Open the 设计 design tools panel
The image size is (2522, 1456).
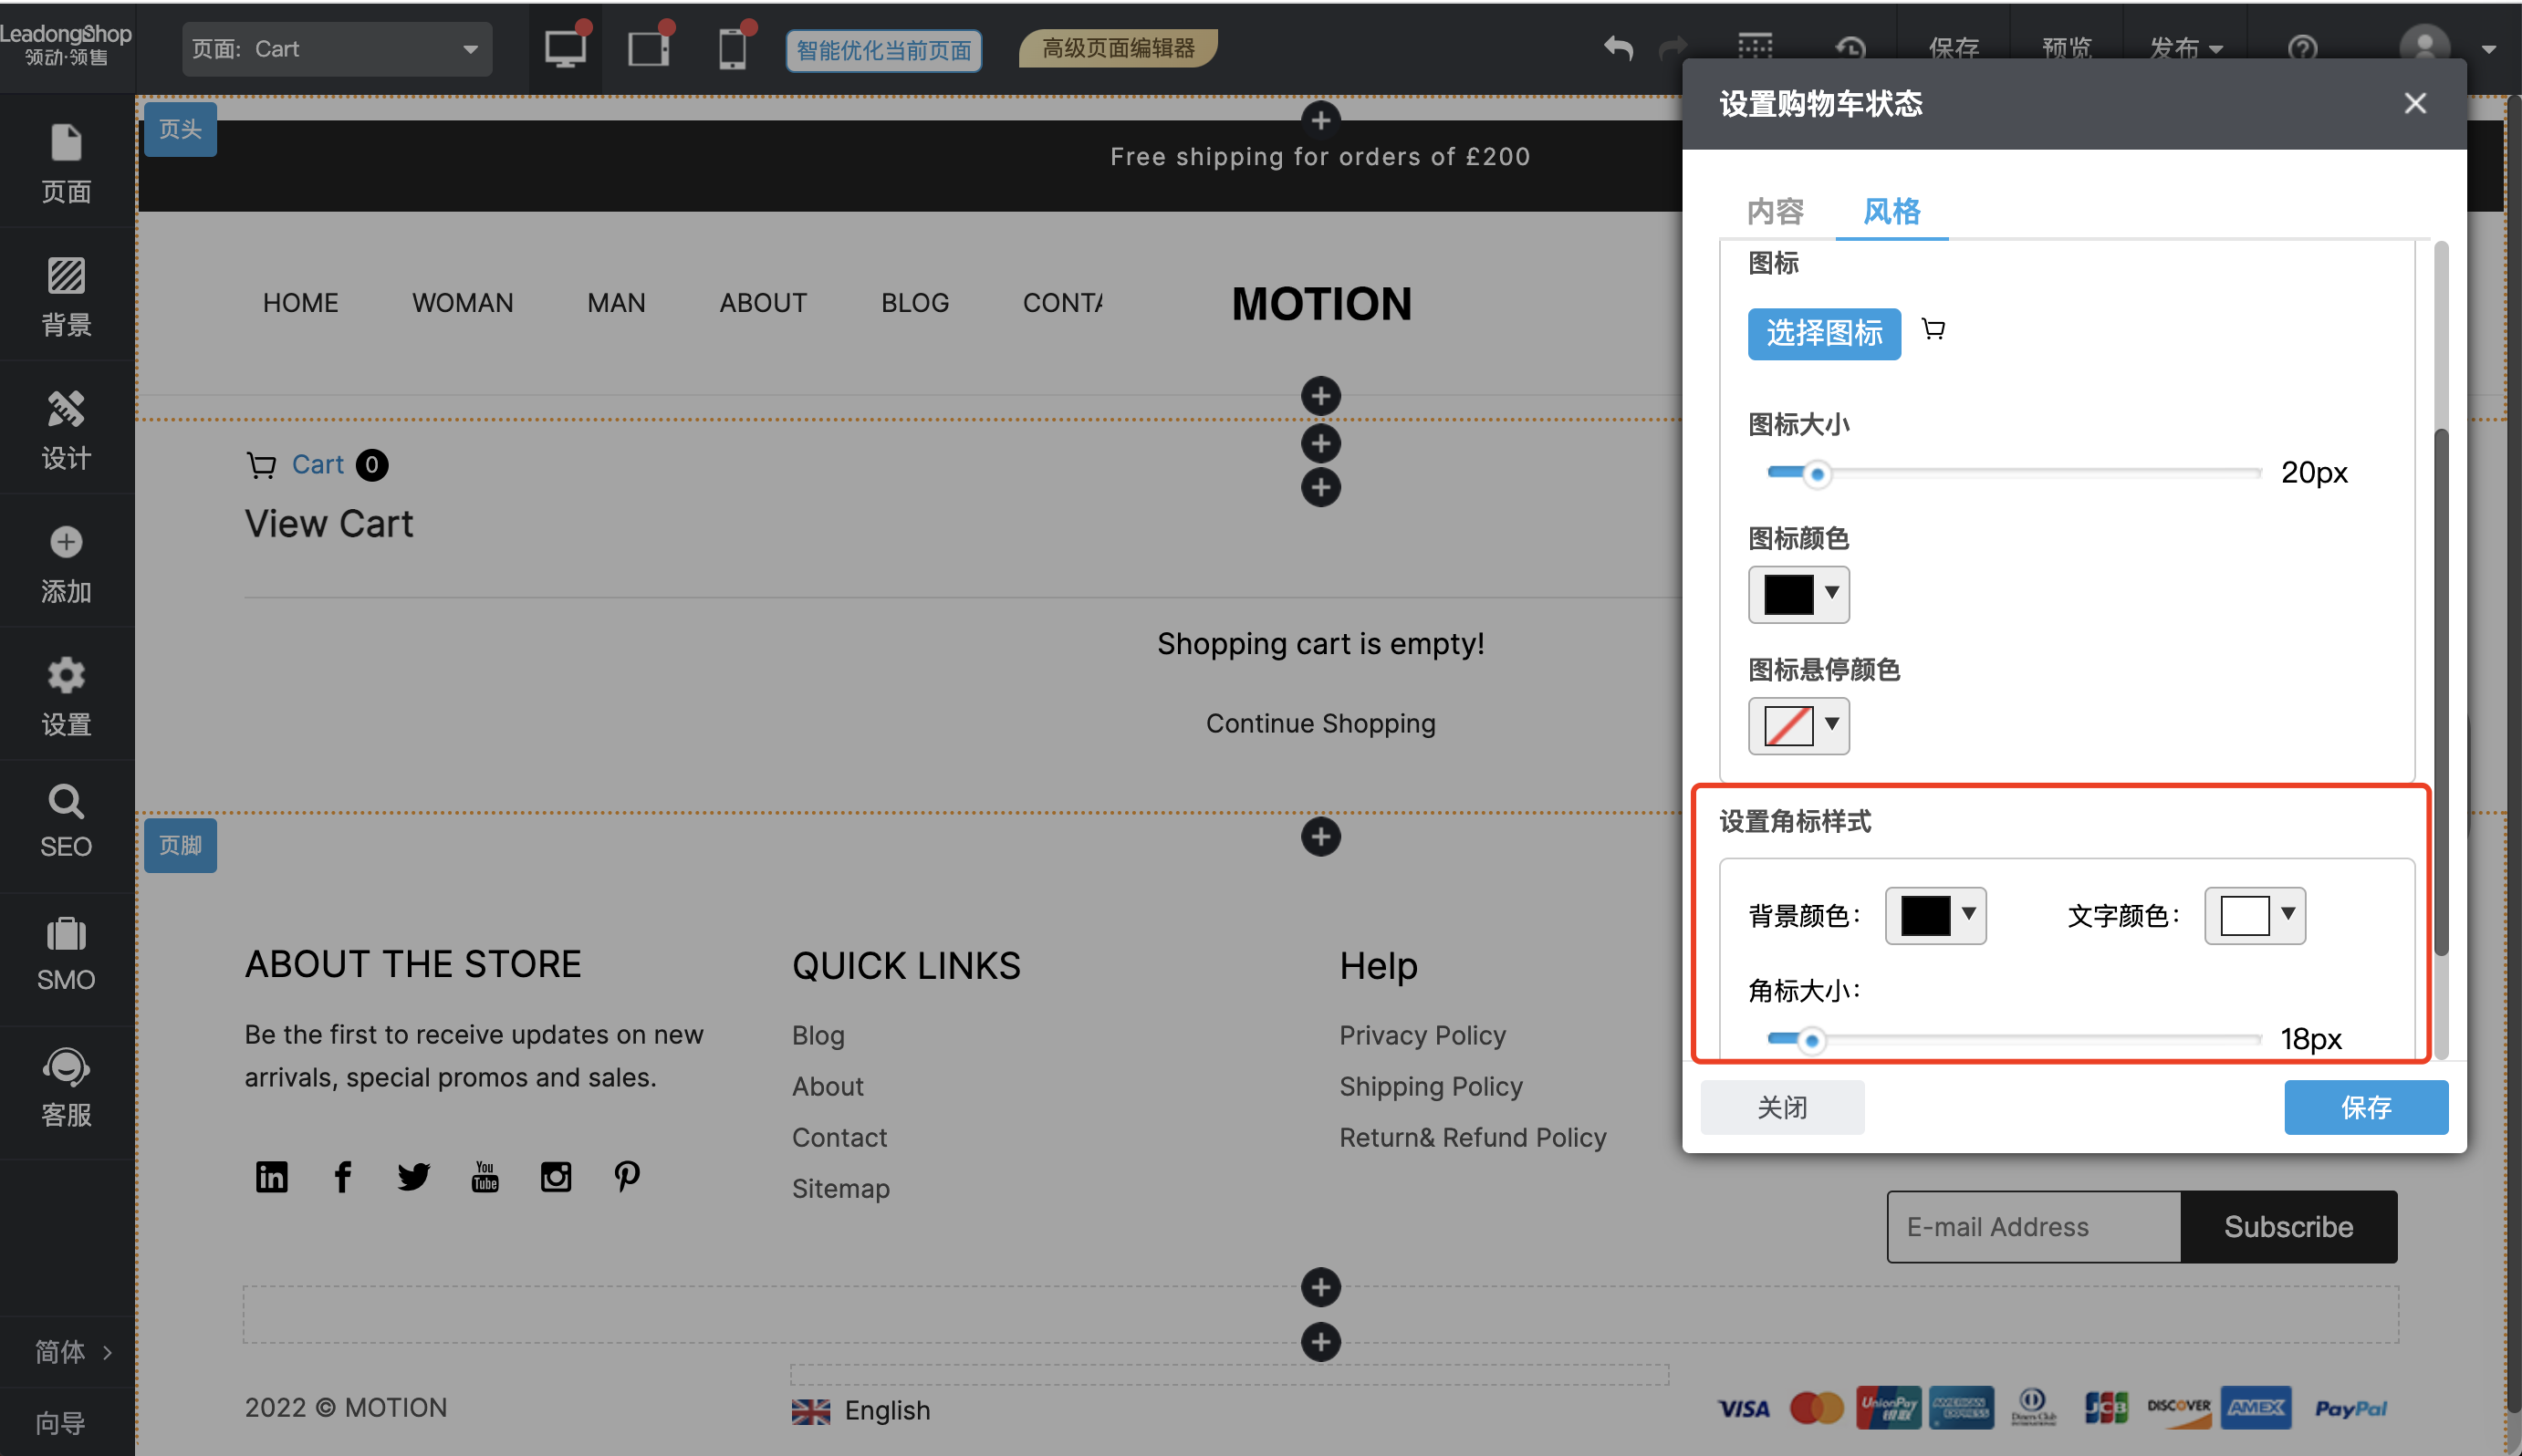tap(66, 429)
